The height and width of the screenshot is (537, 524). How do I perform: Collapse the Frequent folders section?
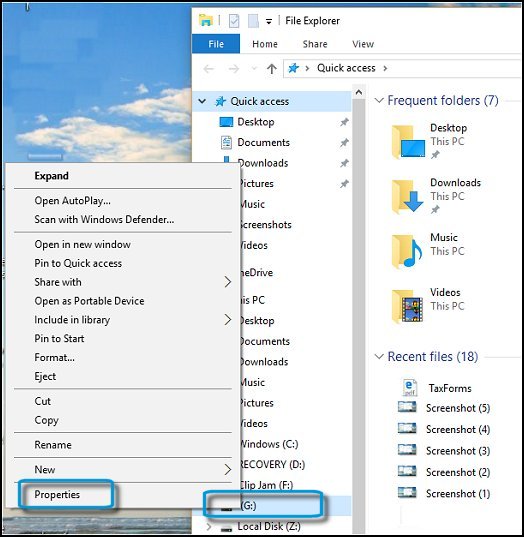point(379,100)
